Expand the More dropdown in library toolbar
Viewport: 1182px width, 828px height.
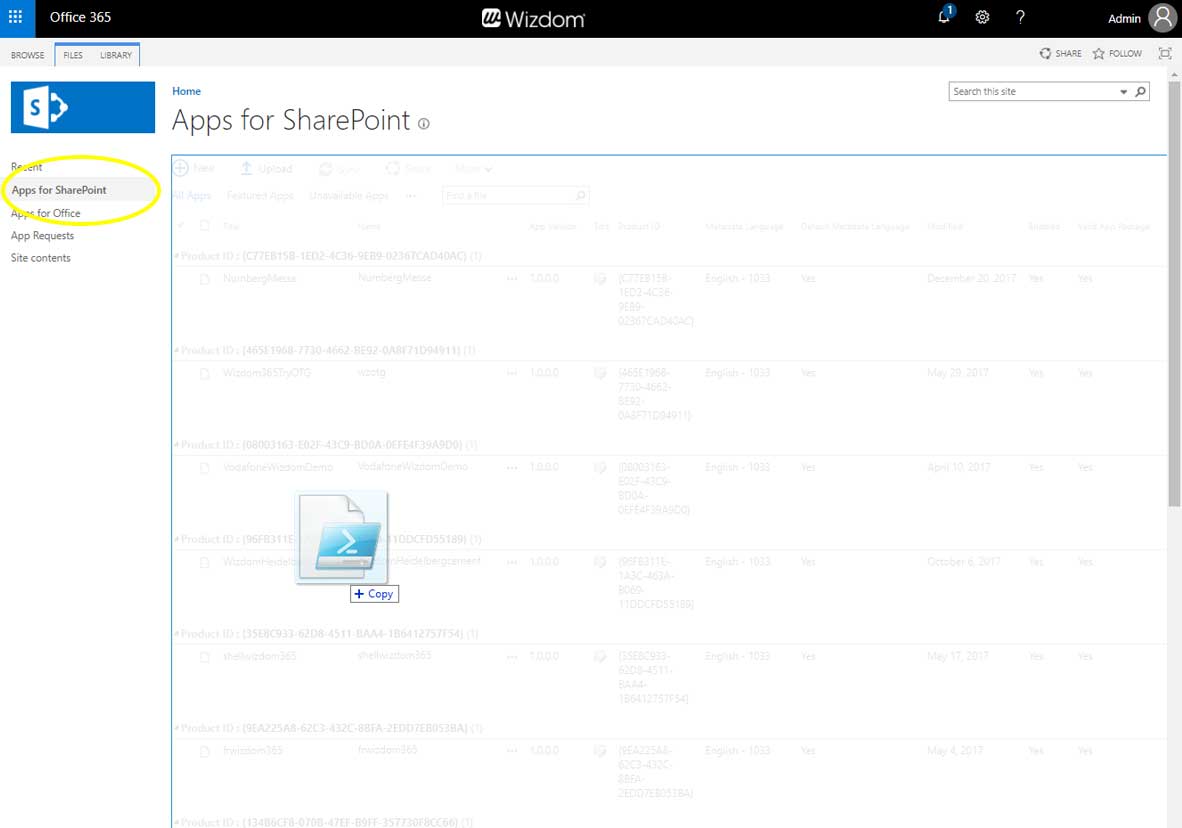click(x=473, y=169)
